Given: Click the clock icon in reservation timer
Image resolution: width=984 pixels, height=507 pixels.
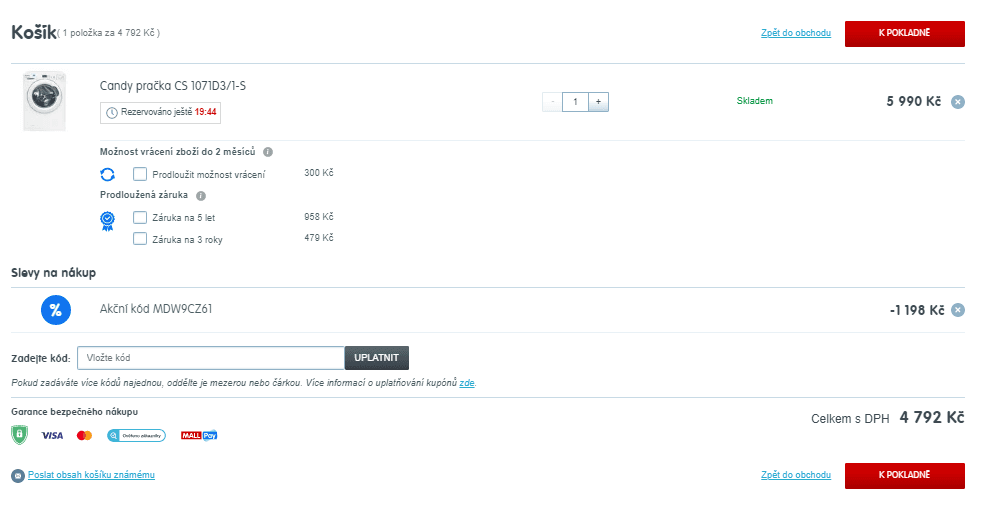Looking at the screenshot, I should (x=112, y=113).
